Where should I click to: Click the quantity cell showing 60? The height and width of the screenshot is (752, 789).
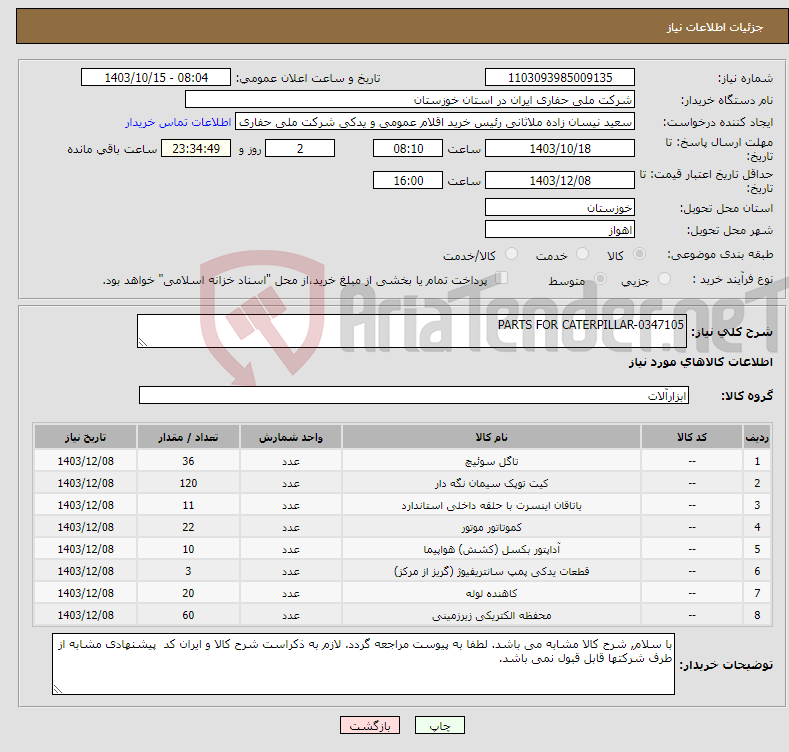[x=188, y=616]
